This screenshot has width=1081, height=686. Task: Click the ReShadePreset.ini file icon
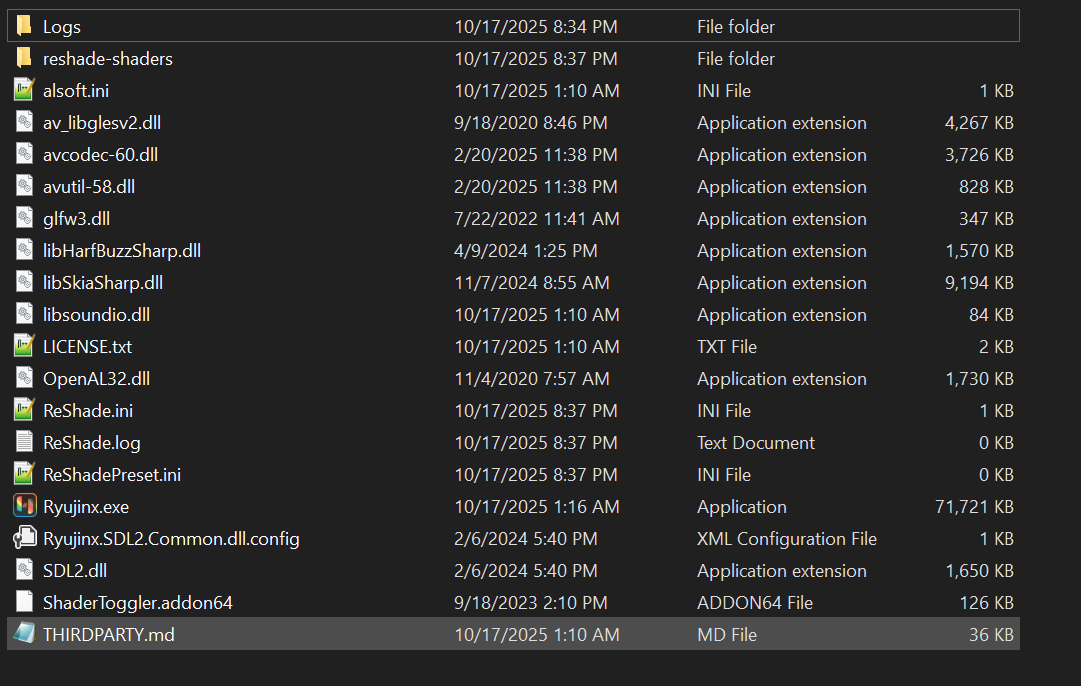click(24, 474)
